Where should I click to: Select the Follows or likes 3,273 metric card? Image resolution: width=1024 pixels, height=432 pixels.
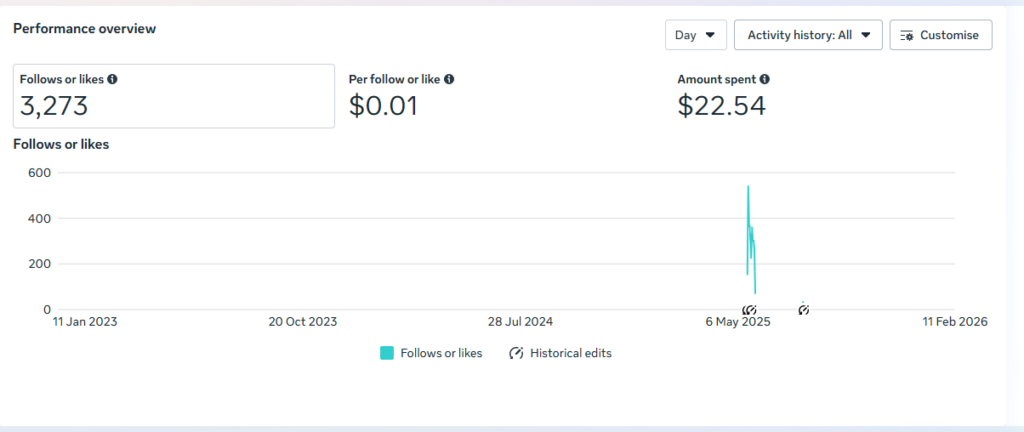pos(173,96)
